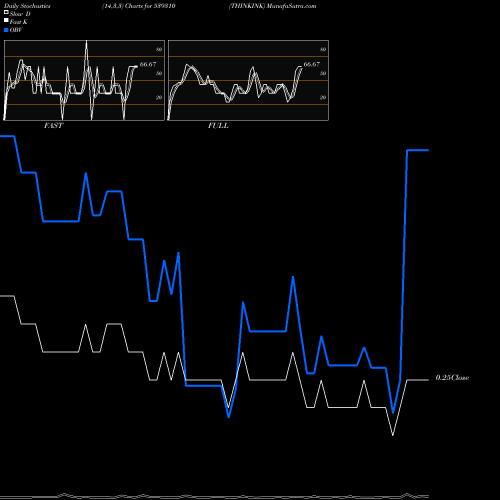Click the 50 axis label in FULL chart
Viewport: 500px width, 500px height.
point(323,73)
